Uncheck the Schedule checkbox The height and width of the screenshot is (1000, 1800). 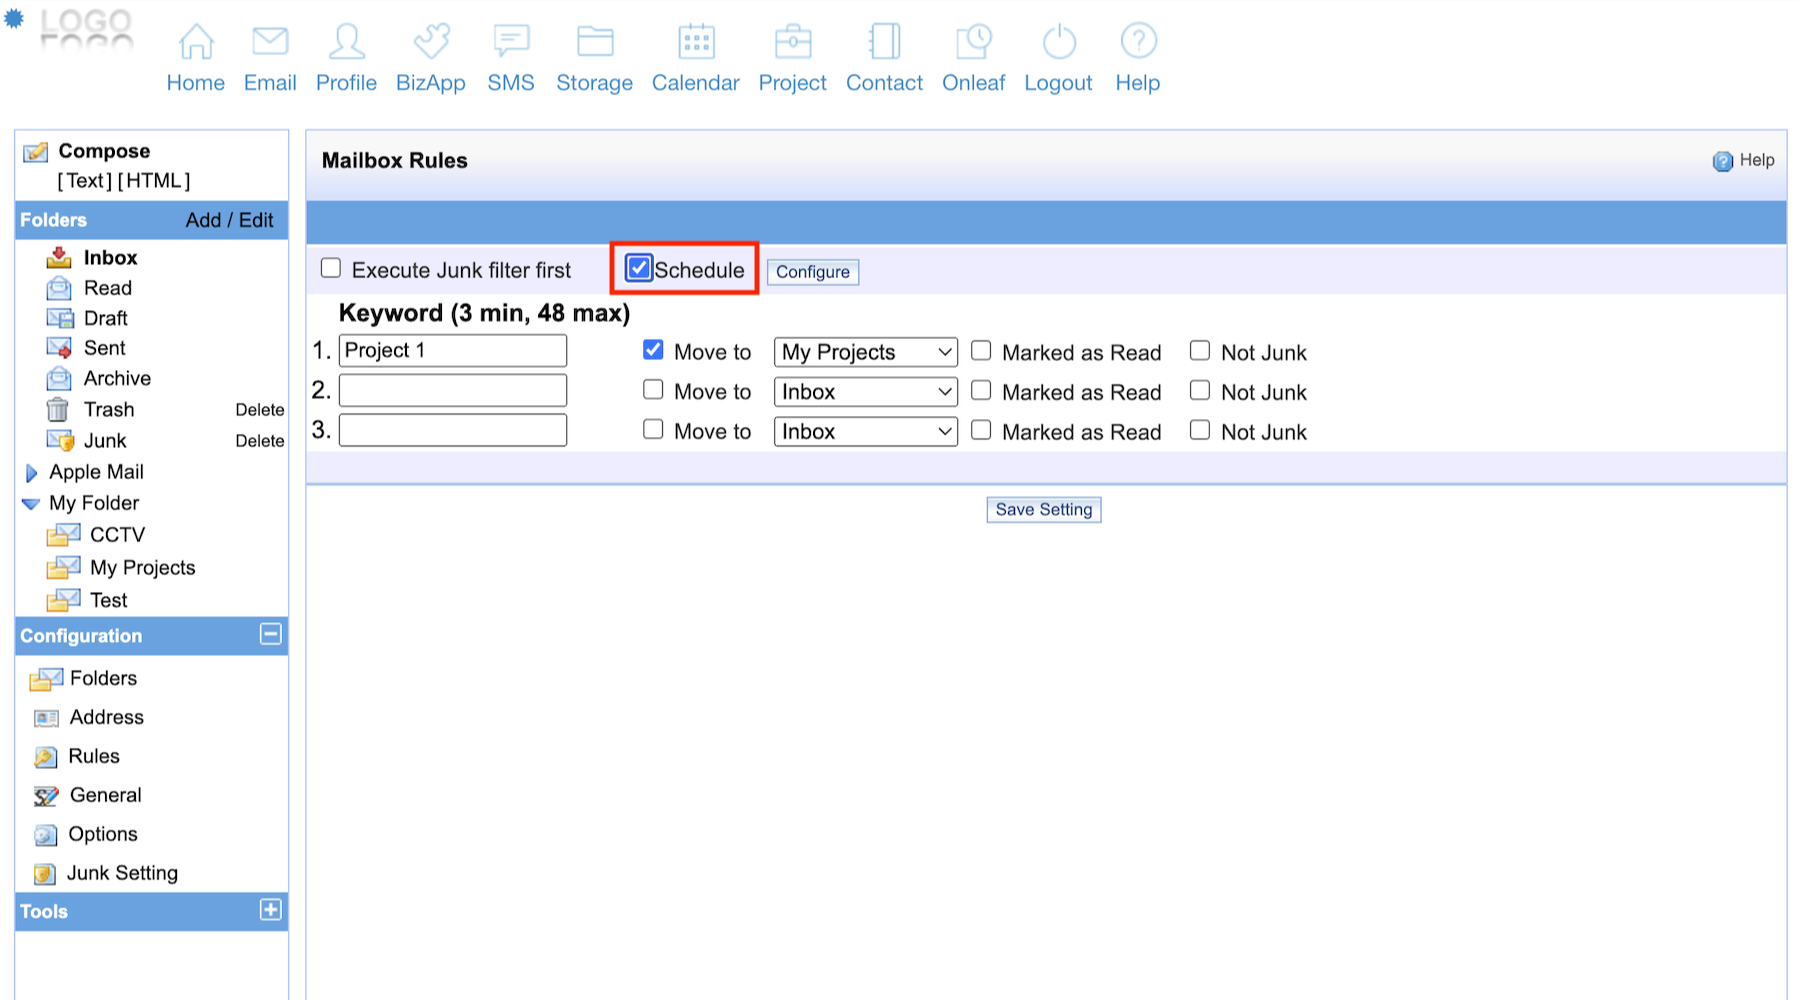639,268
